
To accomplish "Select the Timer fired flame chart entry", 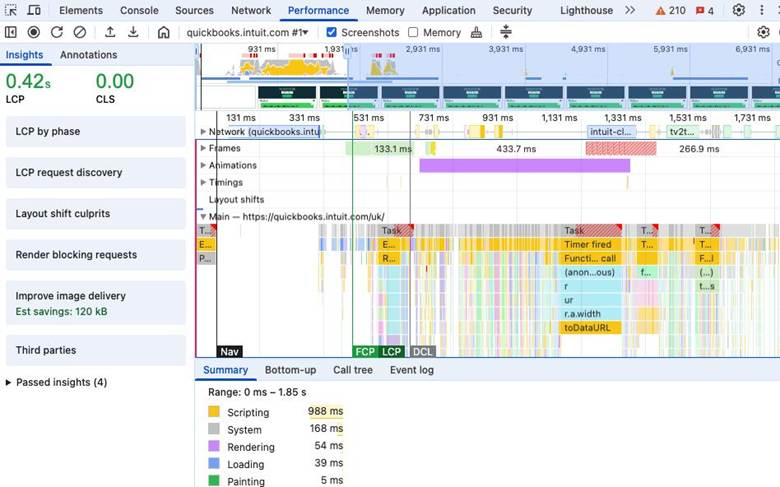I will [590, 244].
